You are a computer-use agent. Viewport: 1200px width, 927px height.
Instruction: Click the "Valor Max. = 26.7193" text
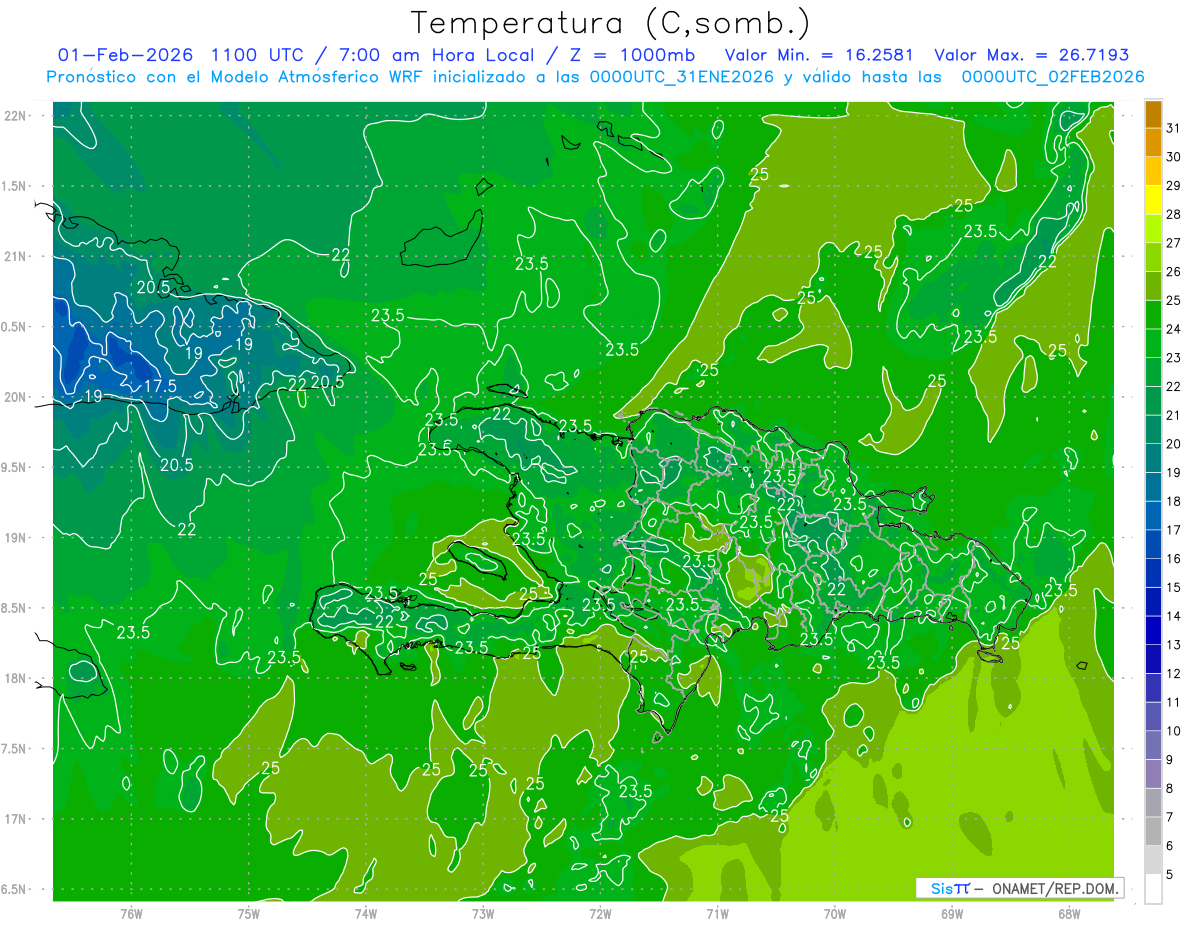click(x=1032, y=55)
